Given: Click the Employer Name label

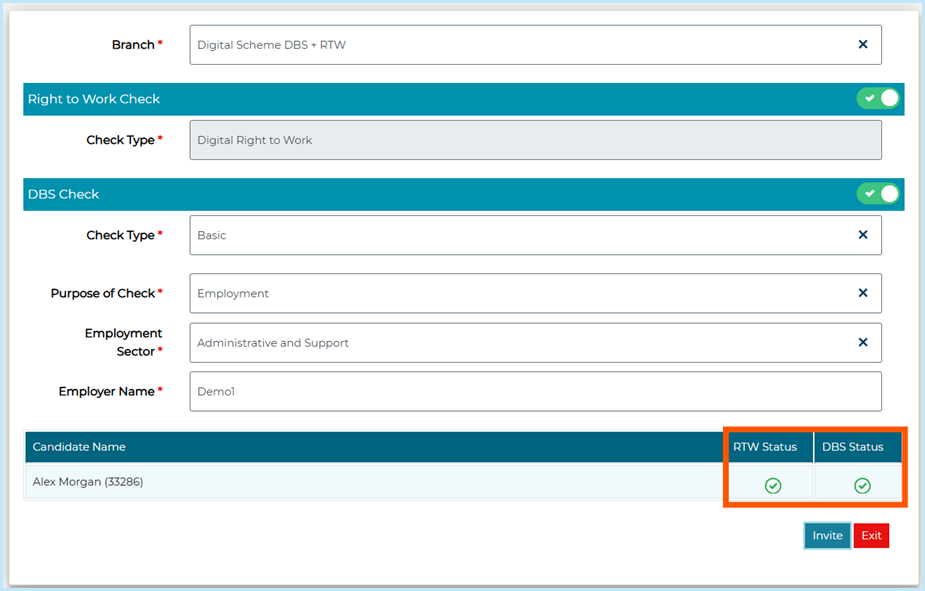Looking at the screenshot, I should [x=107, y=391].
